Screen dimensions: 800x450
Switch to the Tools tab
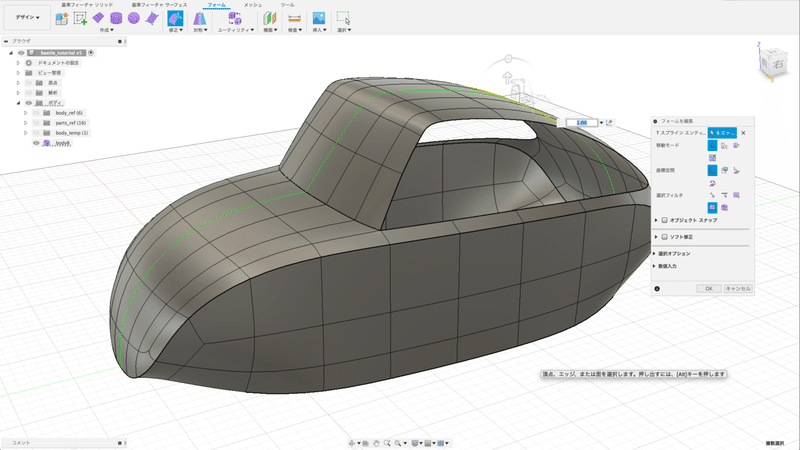click(x=287, y=5)
